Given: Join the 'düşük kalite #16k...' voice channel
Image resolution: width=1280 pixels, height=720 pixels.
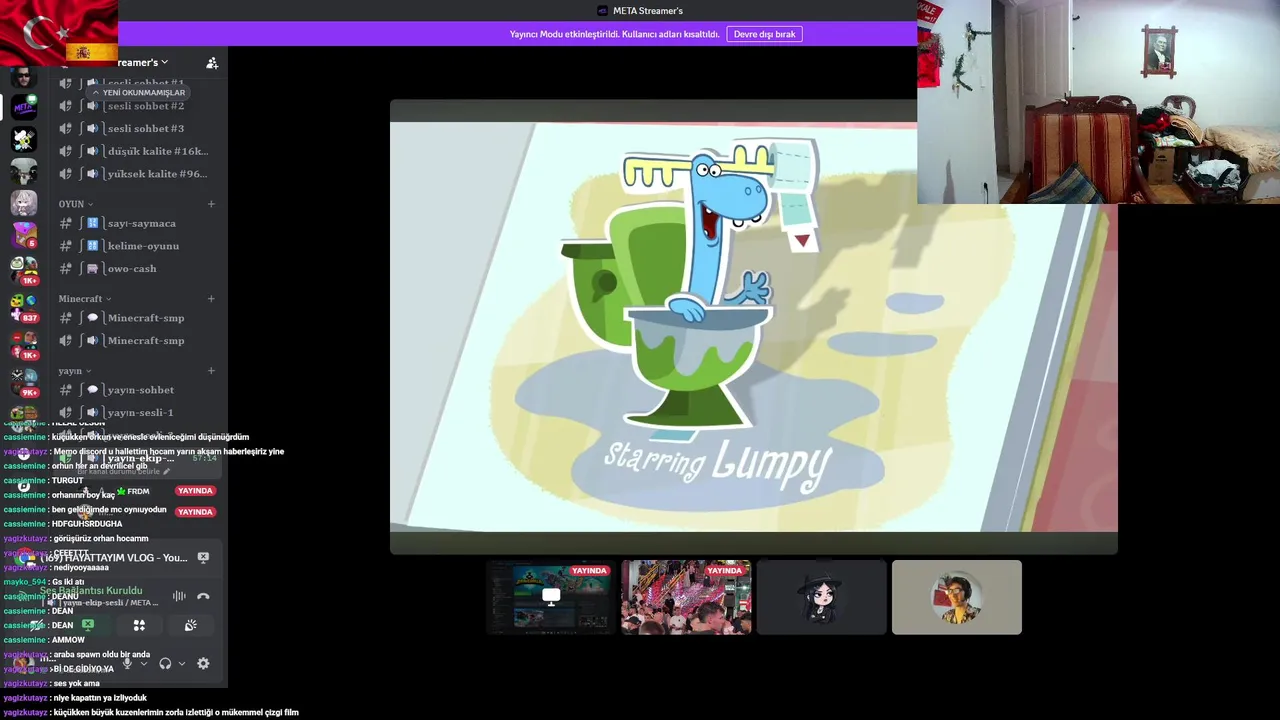Looking at the screenshot, I should [x=138, y=151].
